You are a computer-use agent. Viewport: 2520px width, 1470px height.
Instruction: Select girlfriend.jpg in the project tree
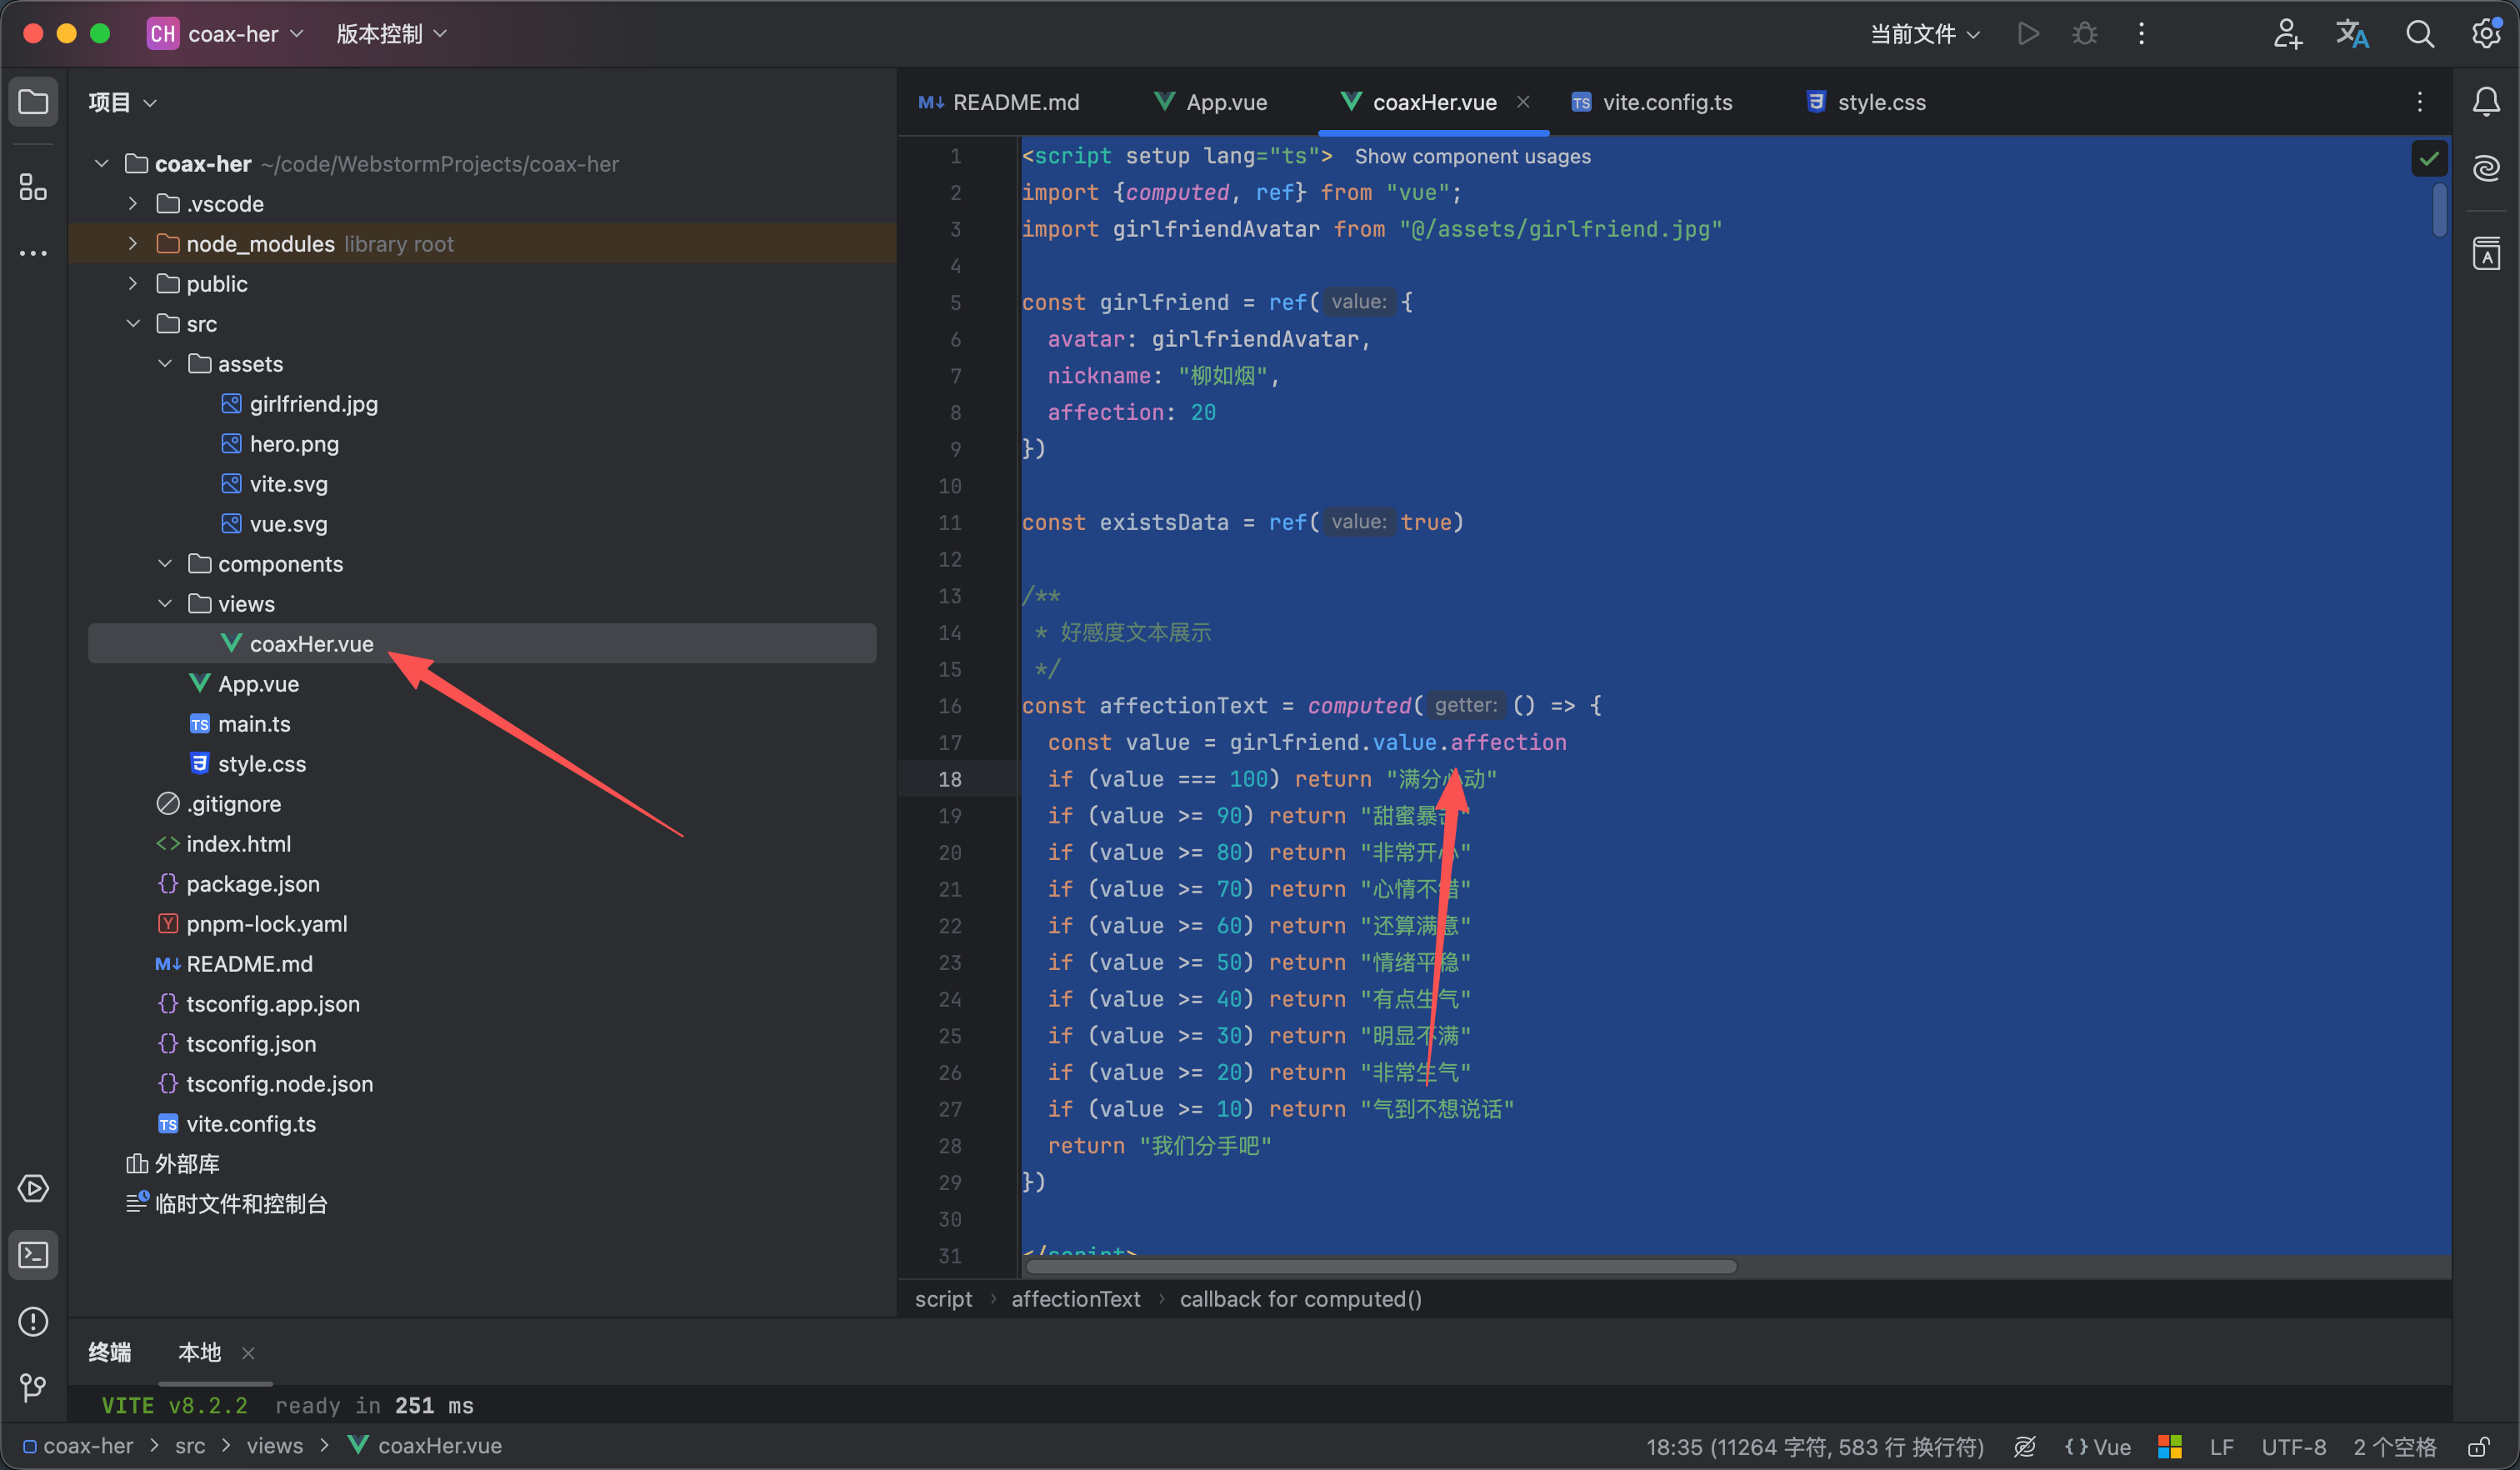pyautogui.click(x=313, y=403)
